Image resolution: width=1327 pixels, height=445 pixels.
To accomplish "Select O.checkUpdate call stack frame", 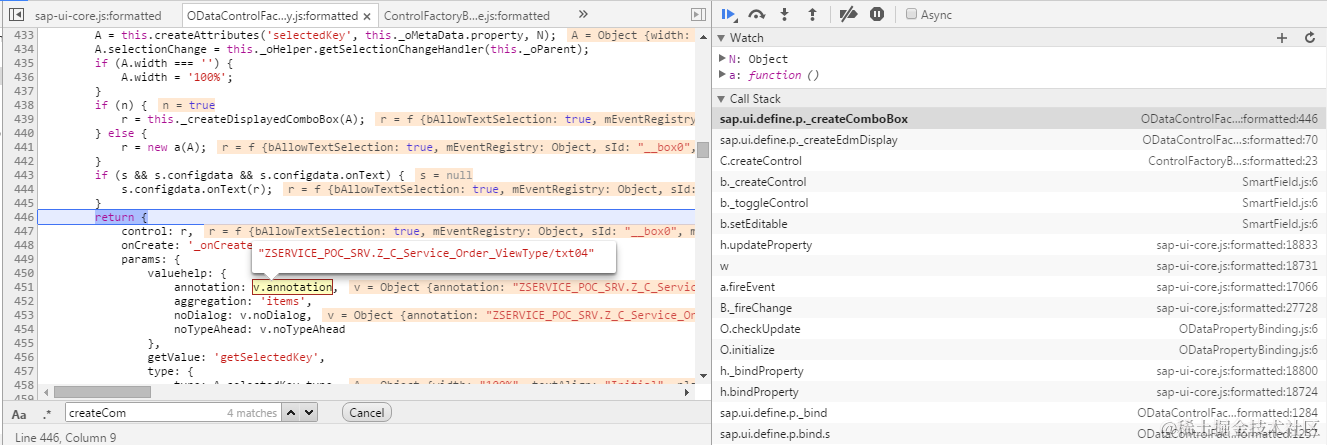I will (1017, 329).
